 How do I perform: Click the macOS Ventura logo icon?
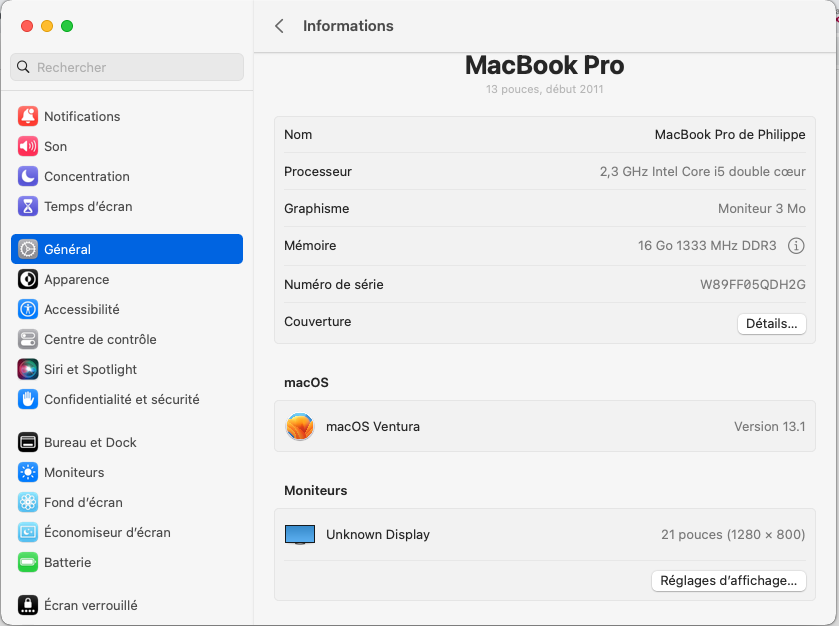click(300, 426)
